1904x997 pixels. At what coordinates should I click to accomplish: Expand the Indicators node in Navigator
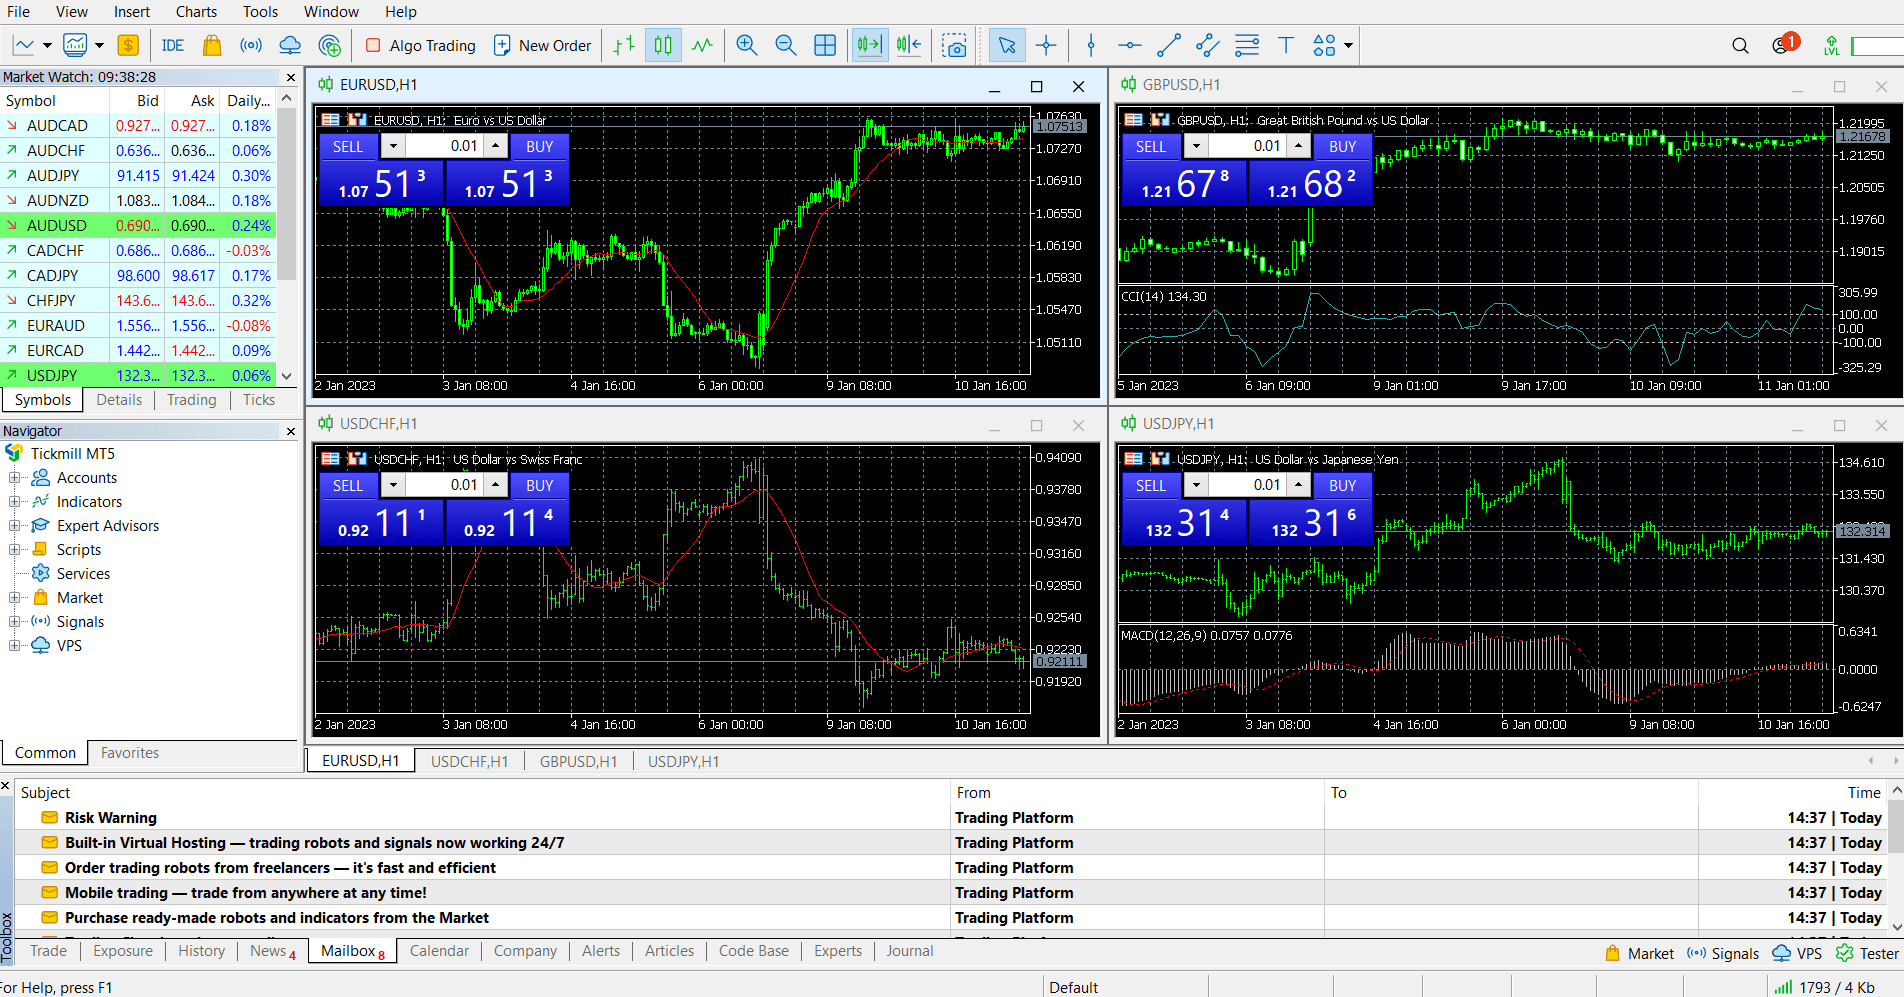pos(14,502)
